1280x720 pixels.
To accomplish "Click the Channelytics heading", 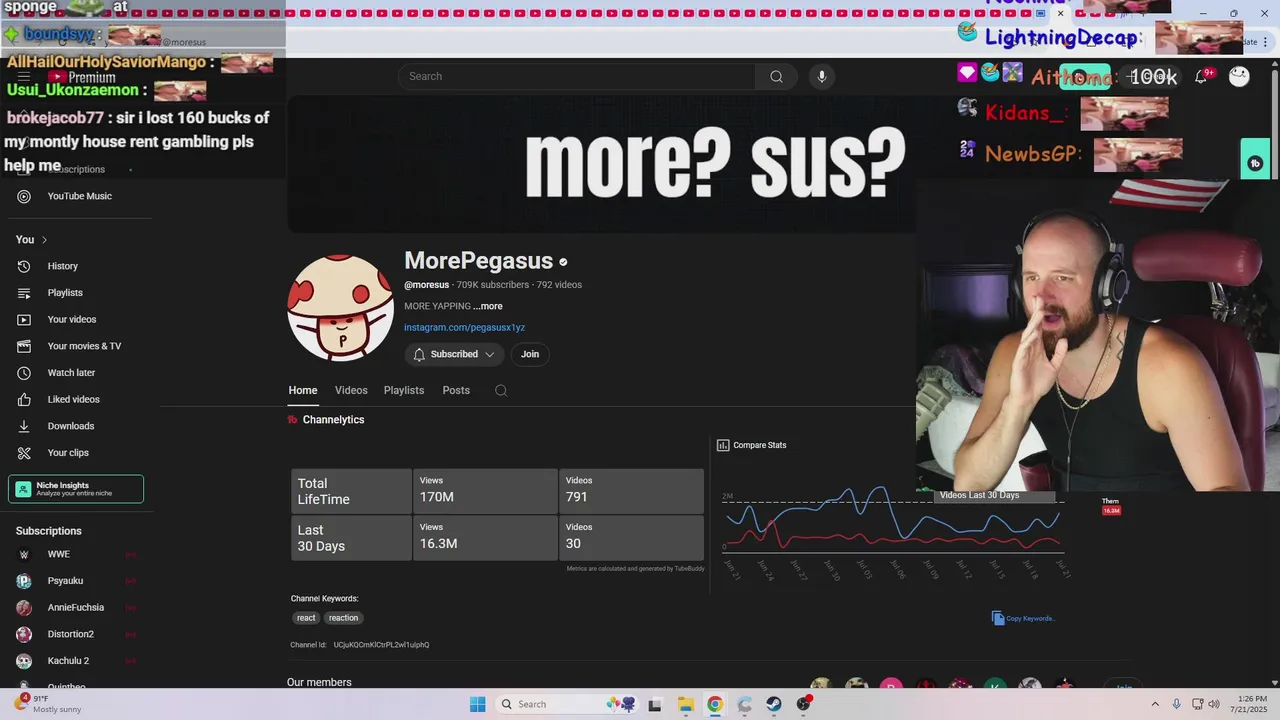I will (x=333, y=420).
